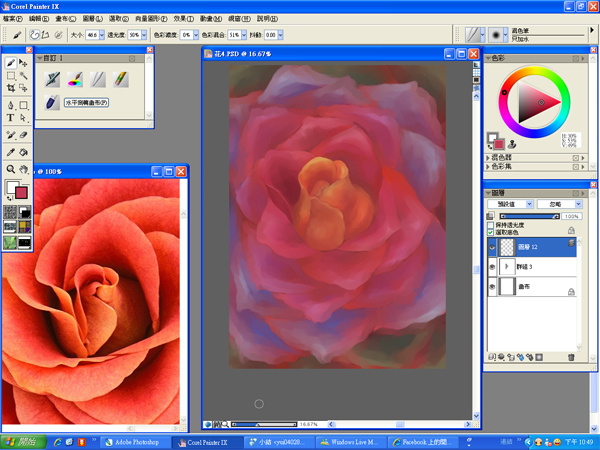Activate the Magnifier zoom tool
This screenshot has width=600, height=450.
[x=11, y=170]
